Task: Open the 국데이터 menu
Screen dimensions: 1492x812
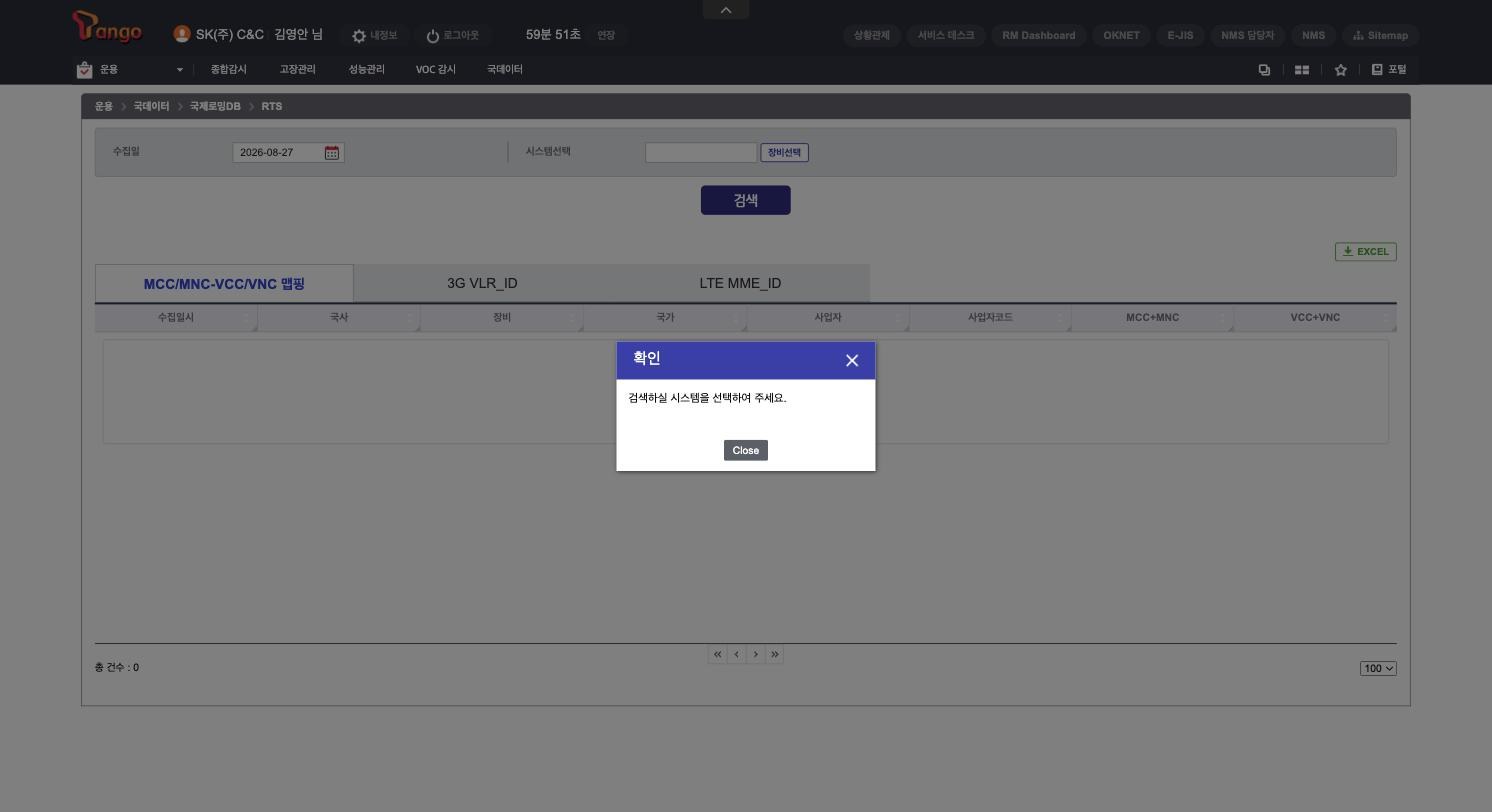Action: coord(505,70)
